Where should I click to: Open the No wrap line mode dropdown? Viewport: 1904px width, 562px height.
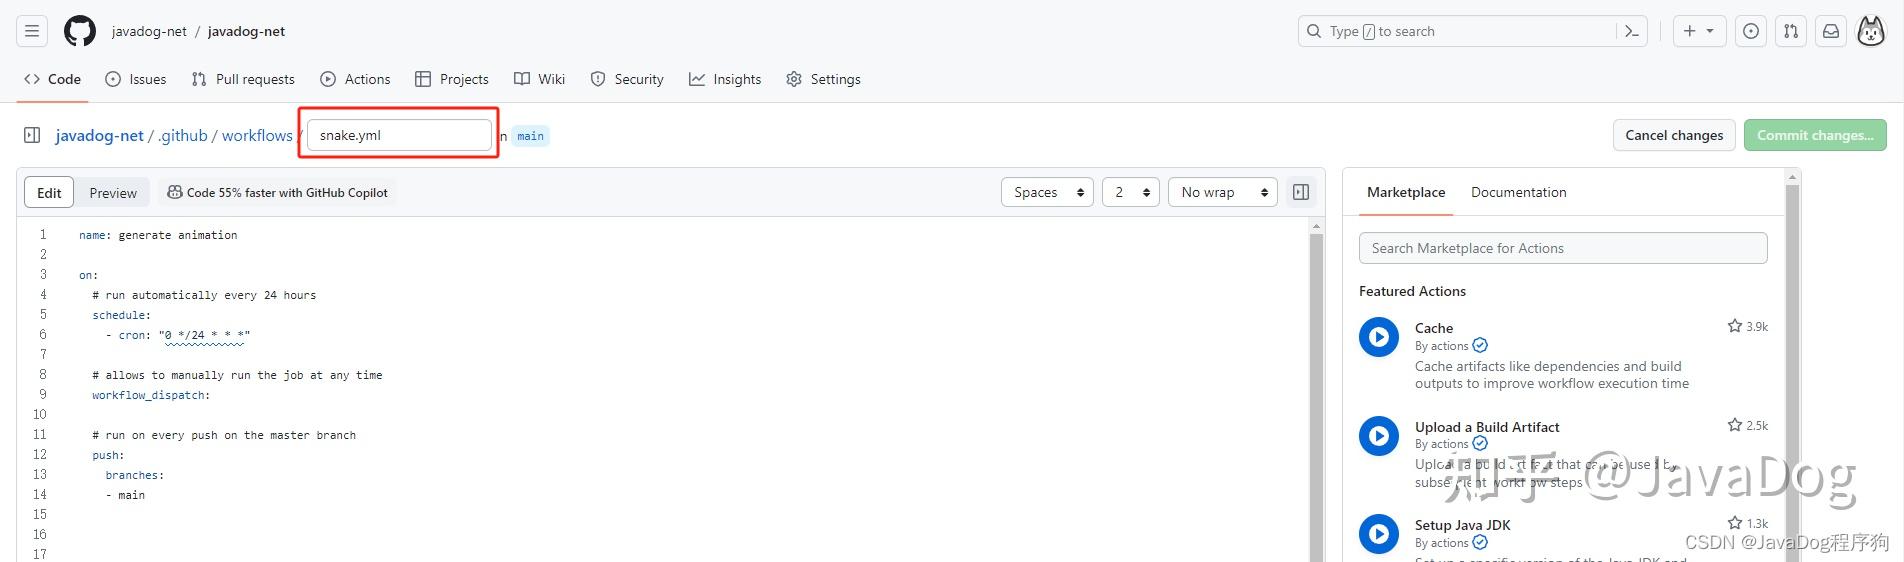click(x=1224, y=192)
